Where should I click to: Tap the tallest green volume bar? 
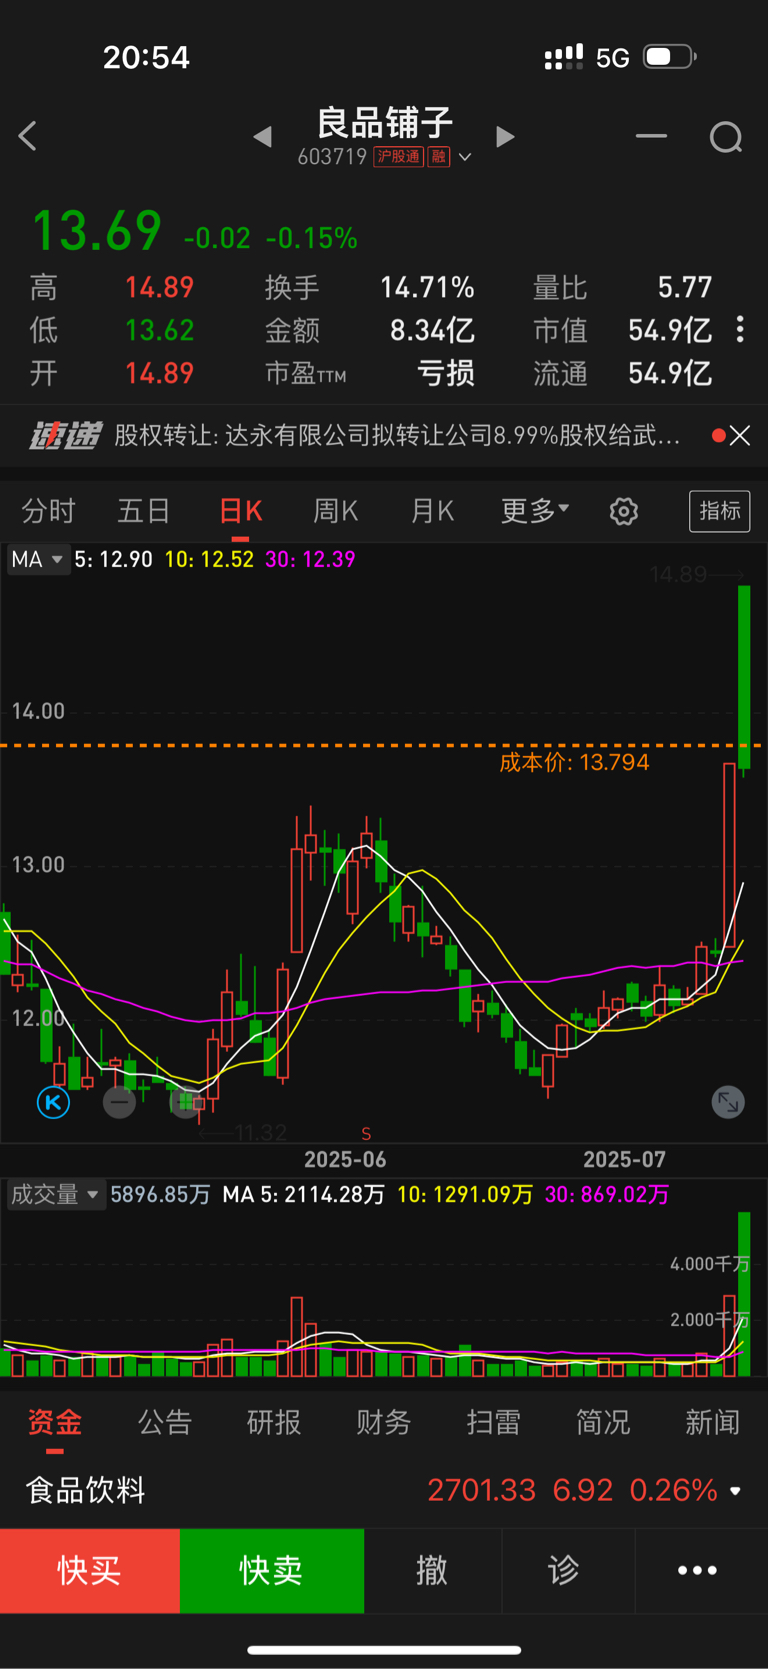click(x=744, y=1294)
